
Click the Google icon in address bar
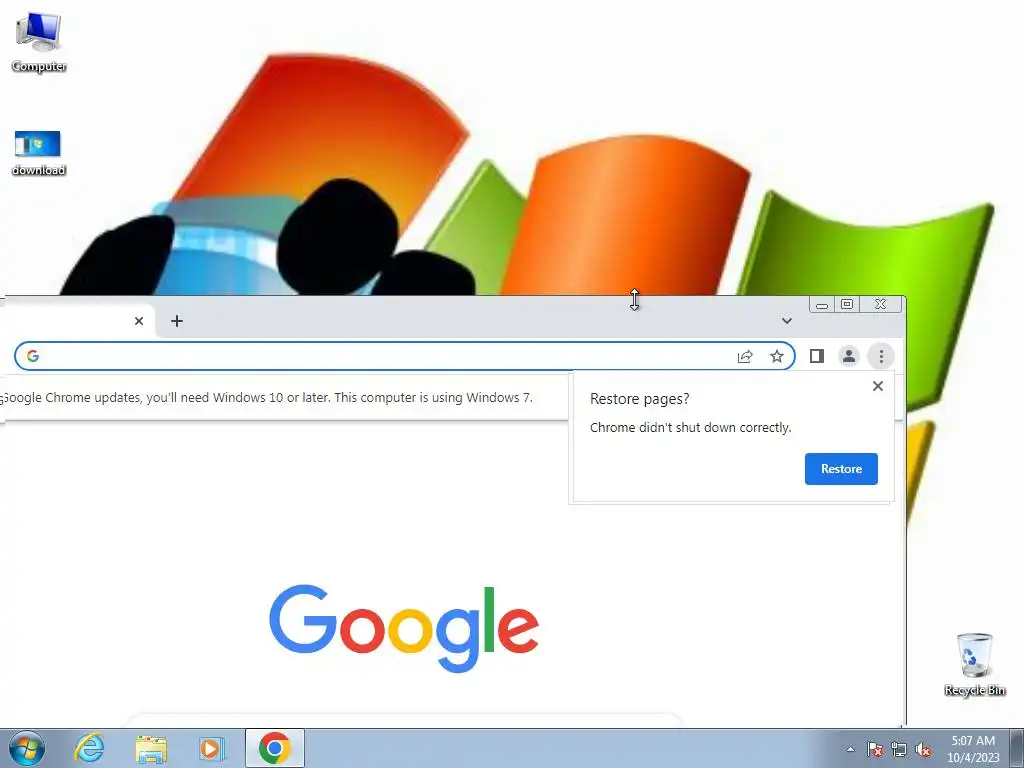click(x=33, y=356)
